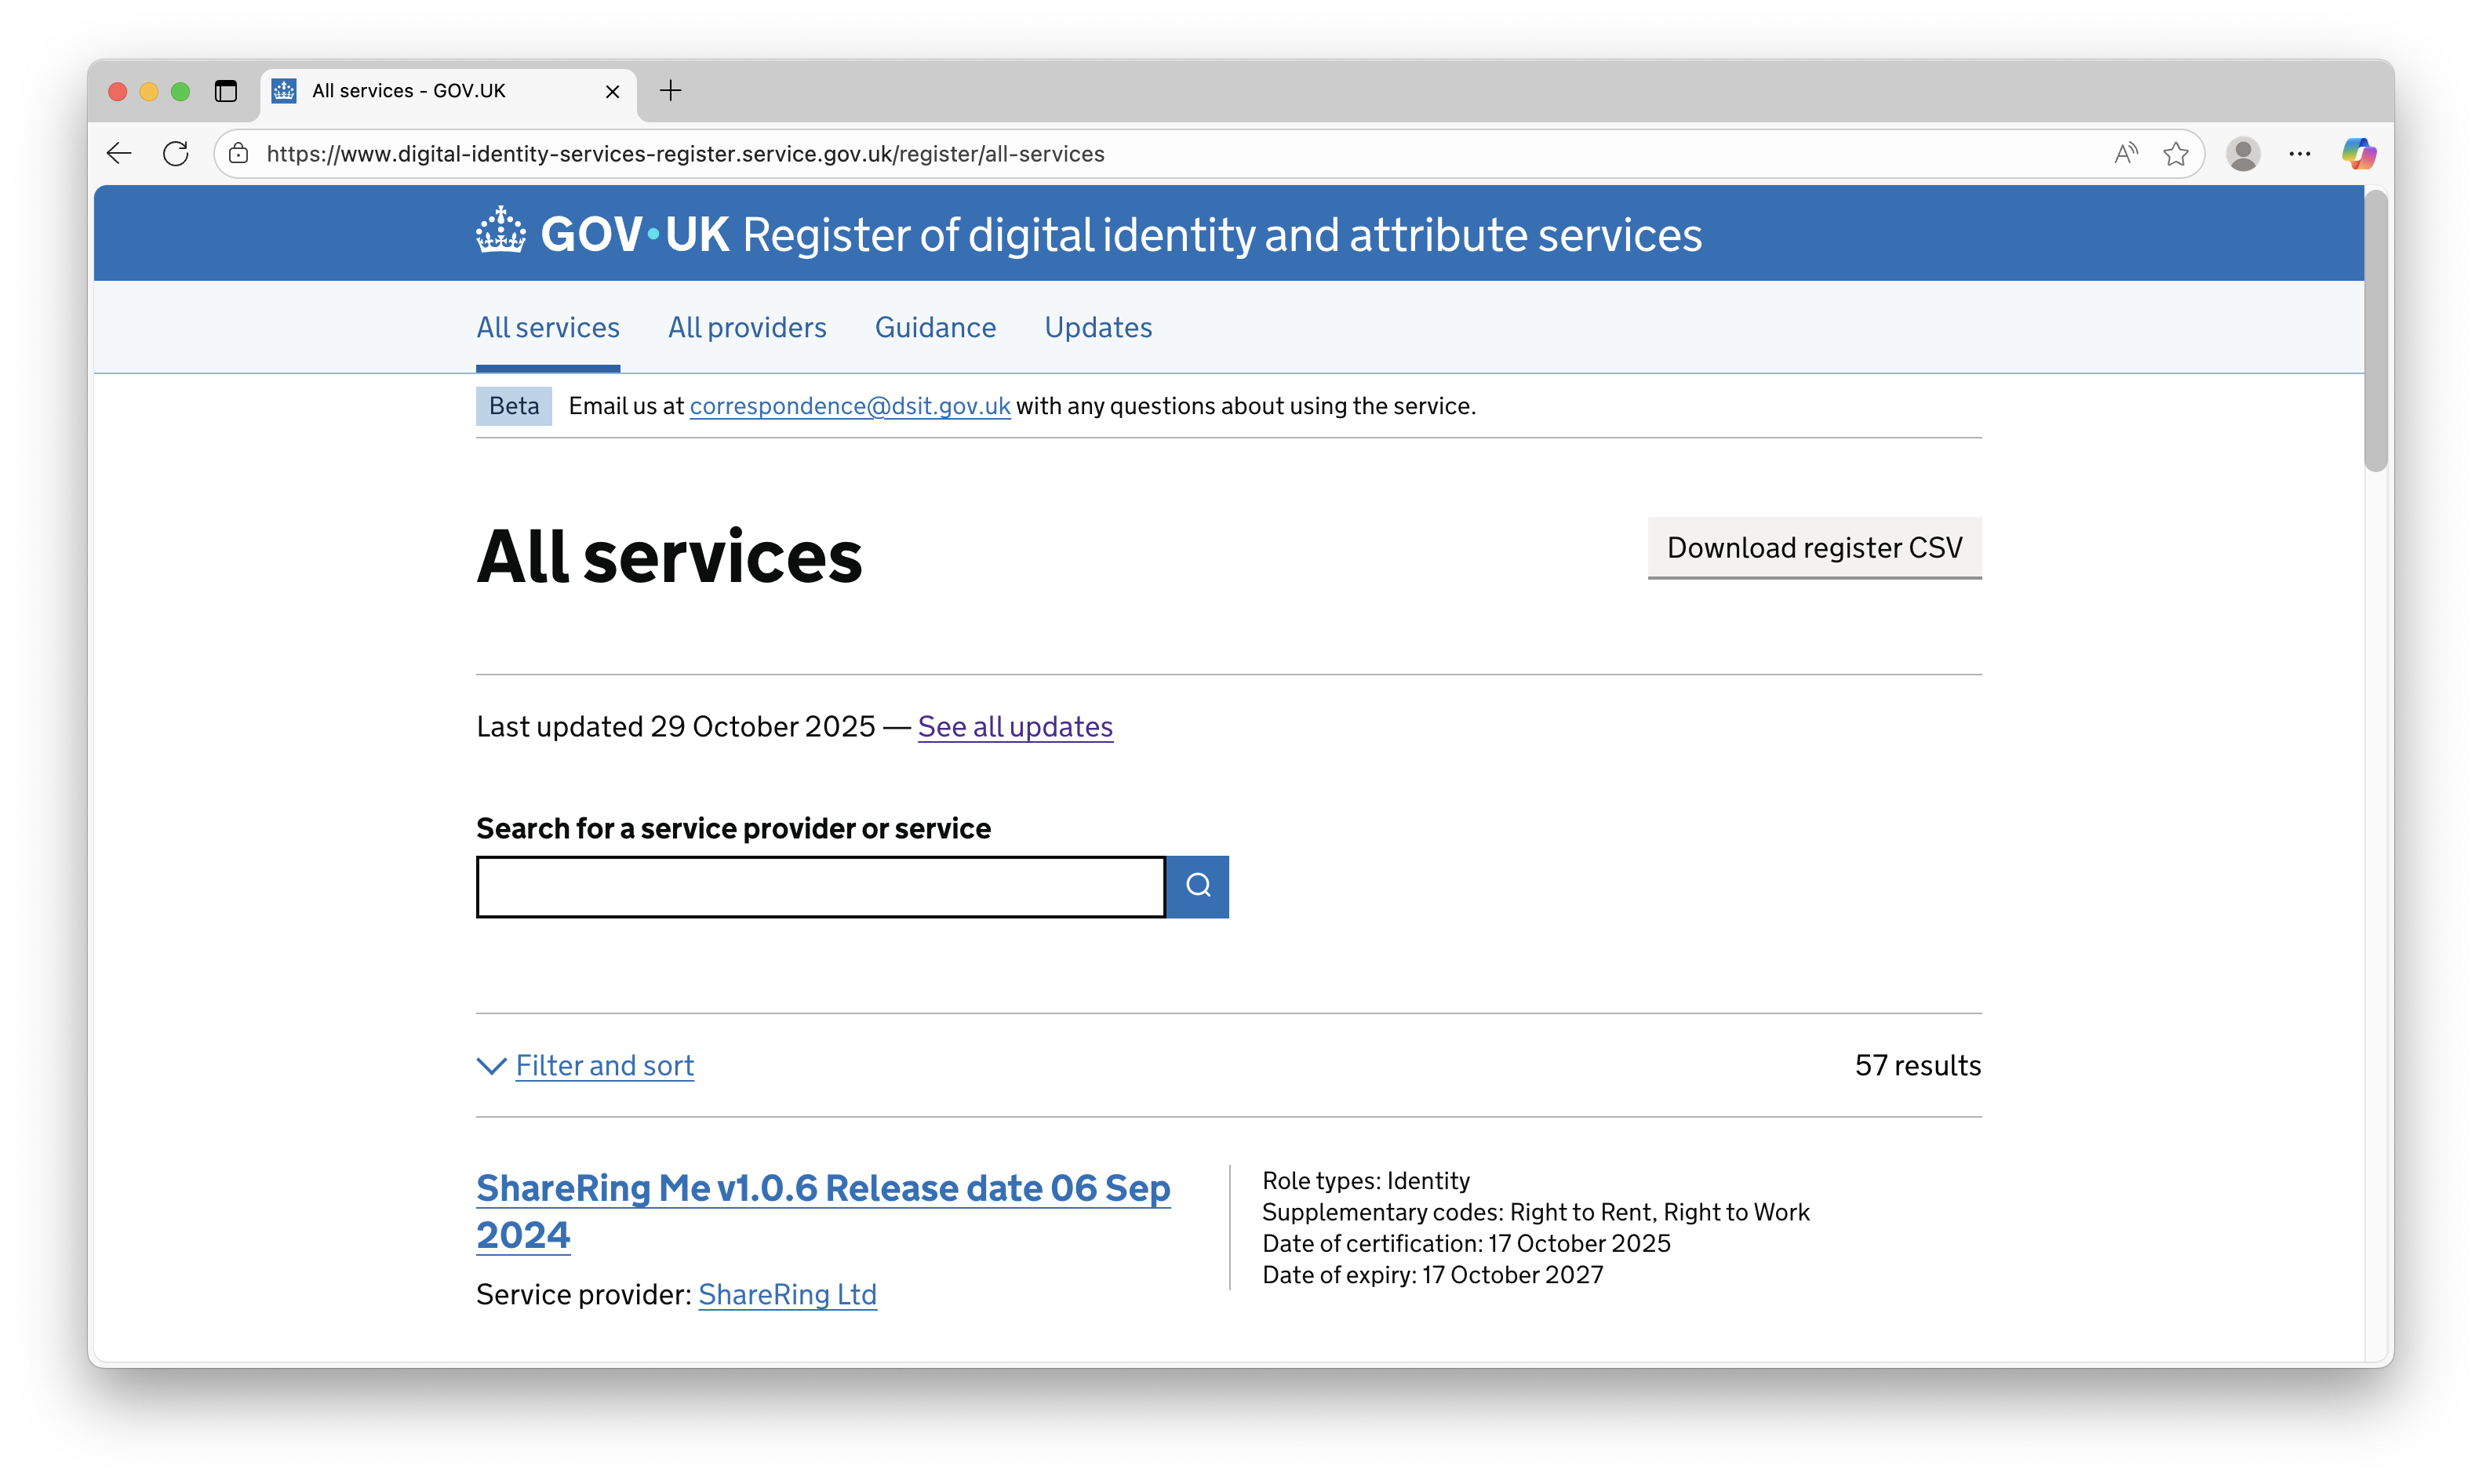Click the site security padlock icon
This screenshot has height=1484, width=2482.
238,153
